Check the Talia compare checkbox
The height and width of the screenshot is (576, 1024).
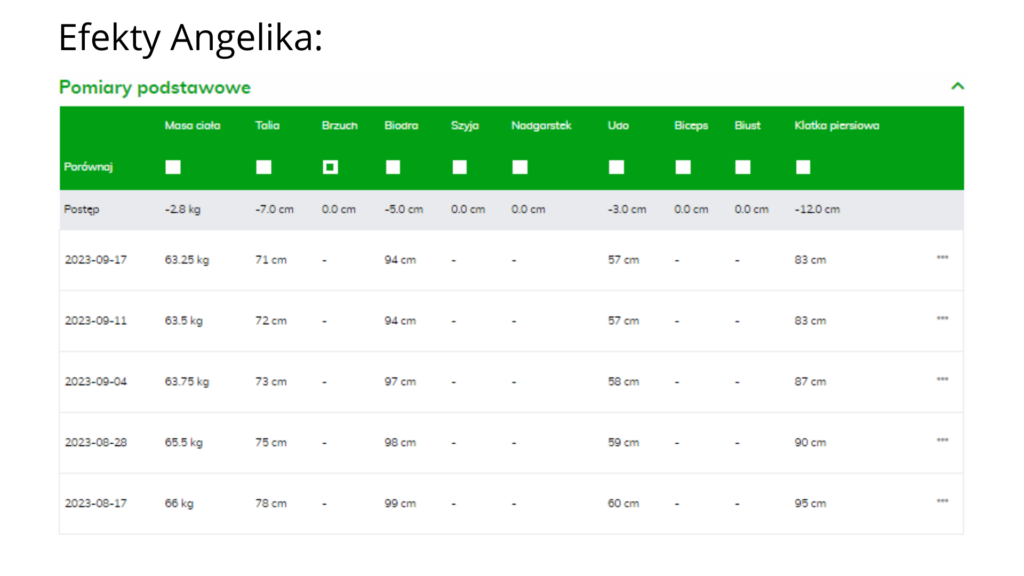(x=263, y=167)
